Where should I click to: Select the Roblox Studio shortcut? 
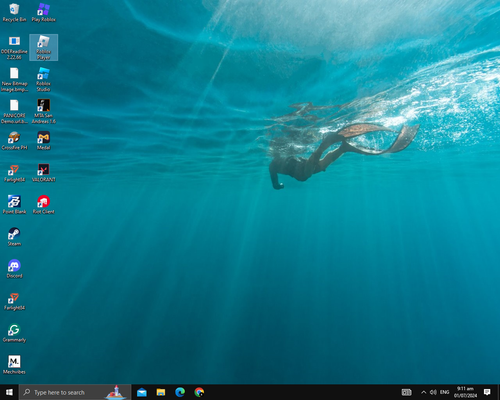(43, 79)
